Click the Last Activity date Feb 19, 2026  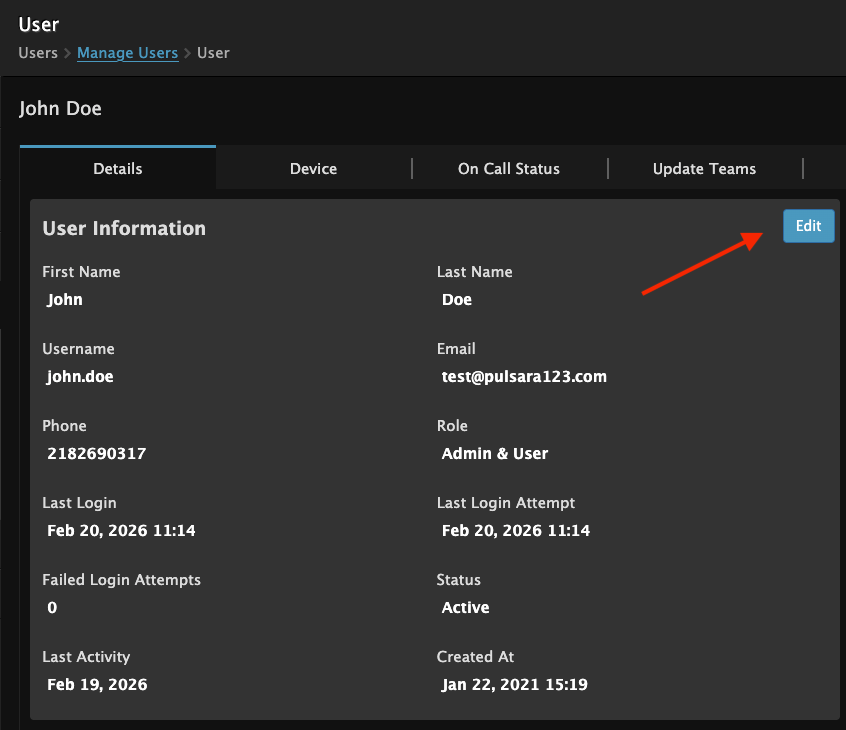coord(97,685)
